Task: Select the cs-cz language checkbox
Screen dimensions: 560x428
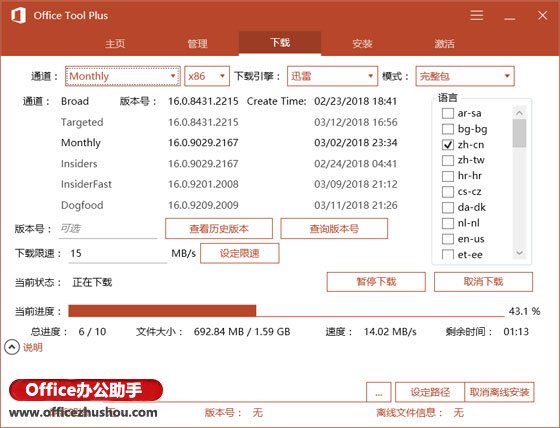Action: (x=448, y=192)
